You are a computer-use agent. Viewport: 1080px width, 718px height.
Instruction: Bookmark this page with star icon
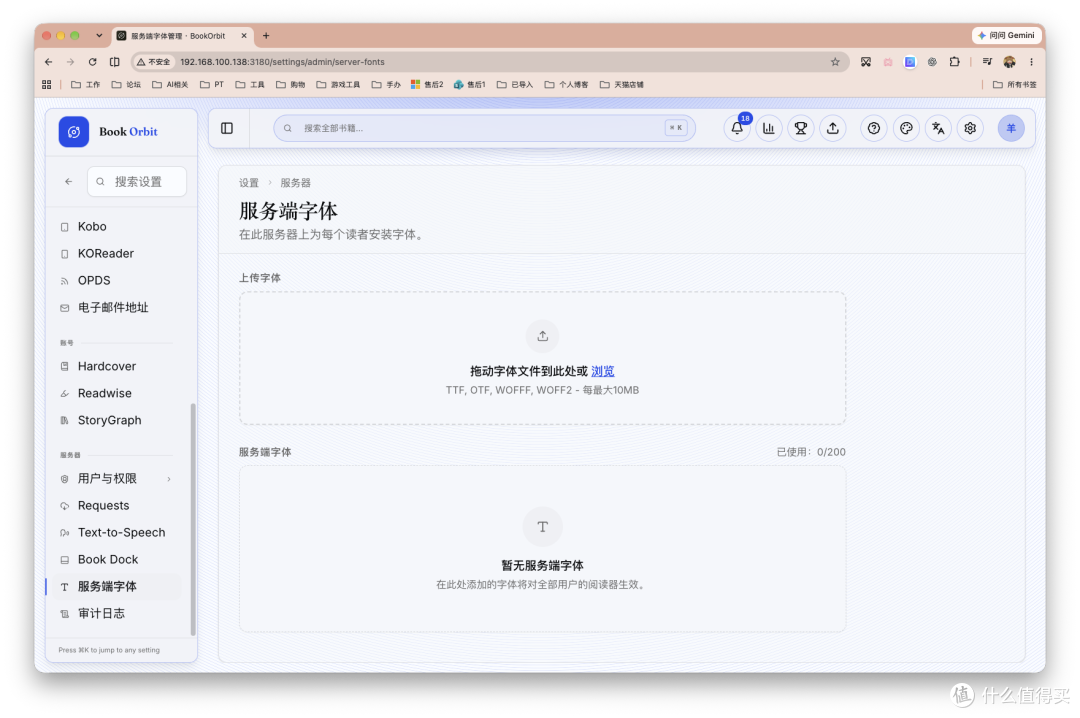point(835,62)
